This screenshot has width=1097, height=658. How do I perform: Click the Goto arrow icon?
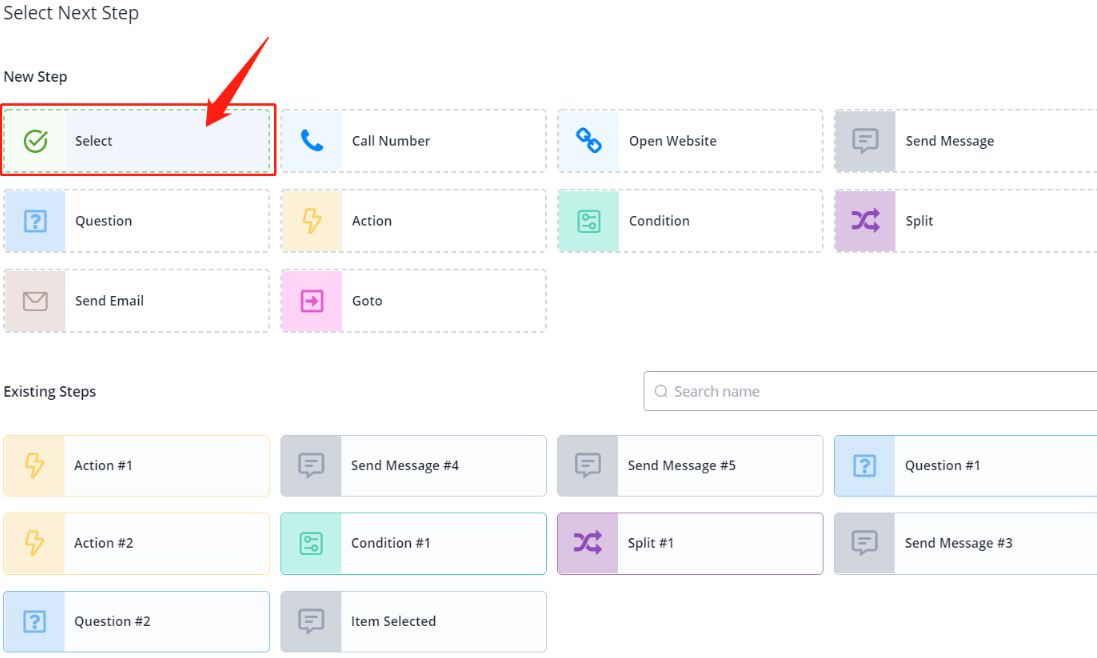312,301
